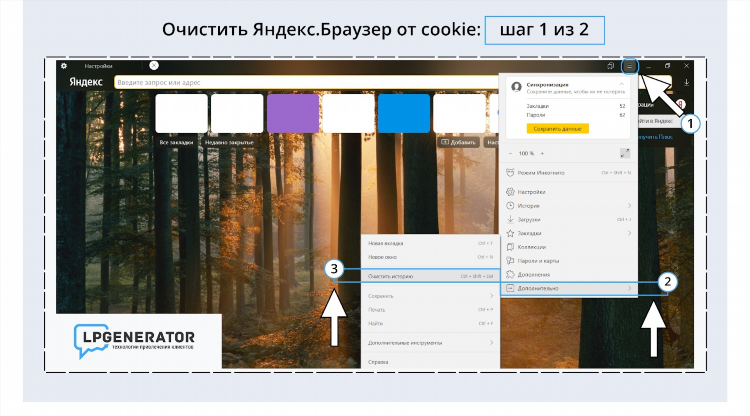Choose Новое окно in the submenu
The width and height of the screenshot is (750, 416).
(x=430, y=257)
